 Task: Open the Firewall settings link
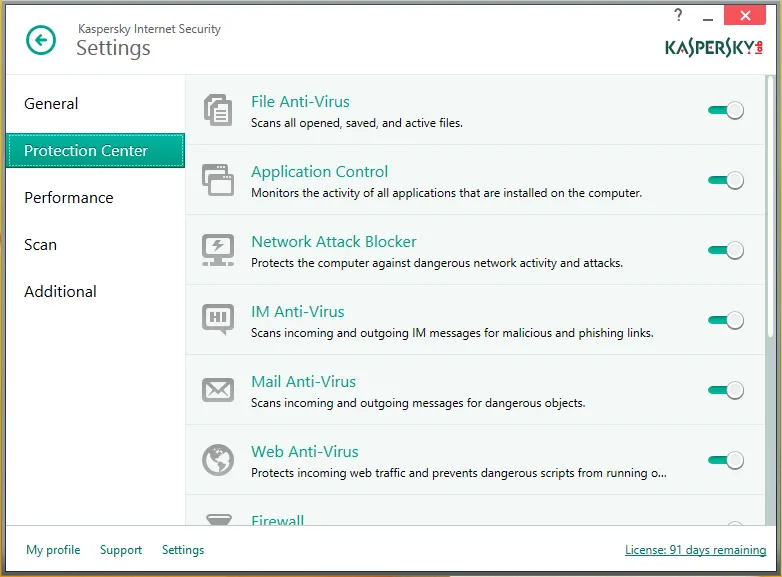(277, 520)
